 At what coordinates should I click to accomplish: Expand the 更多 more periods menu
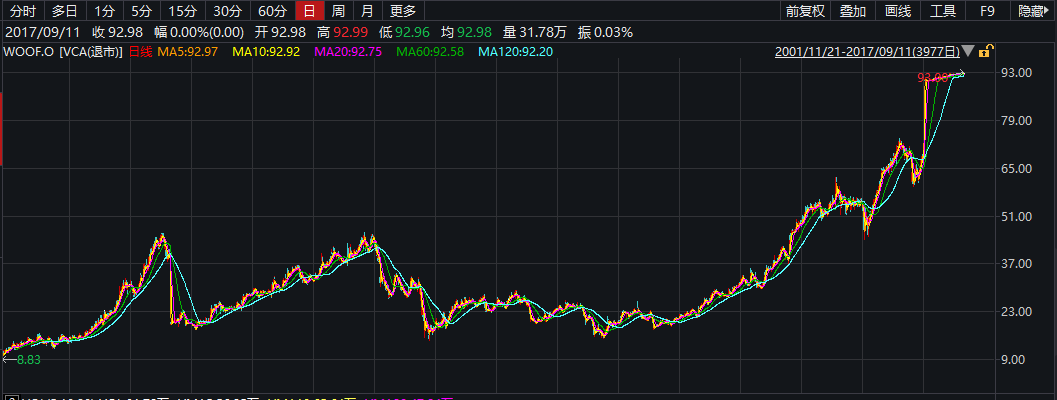[x=403, y=12]
